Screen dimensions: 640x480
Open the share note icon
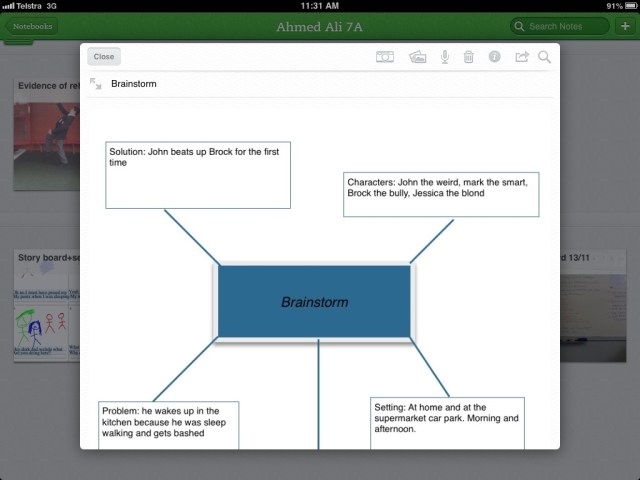point(521,58)
